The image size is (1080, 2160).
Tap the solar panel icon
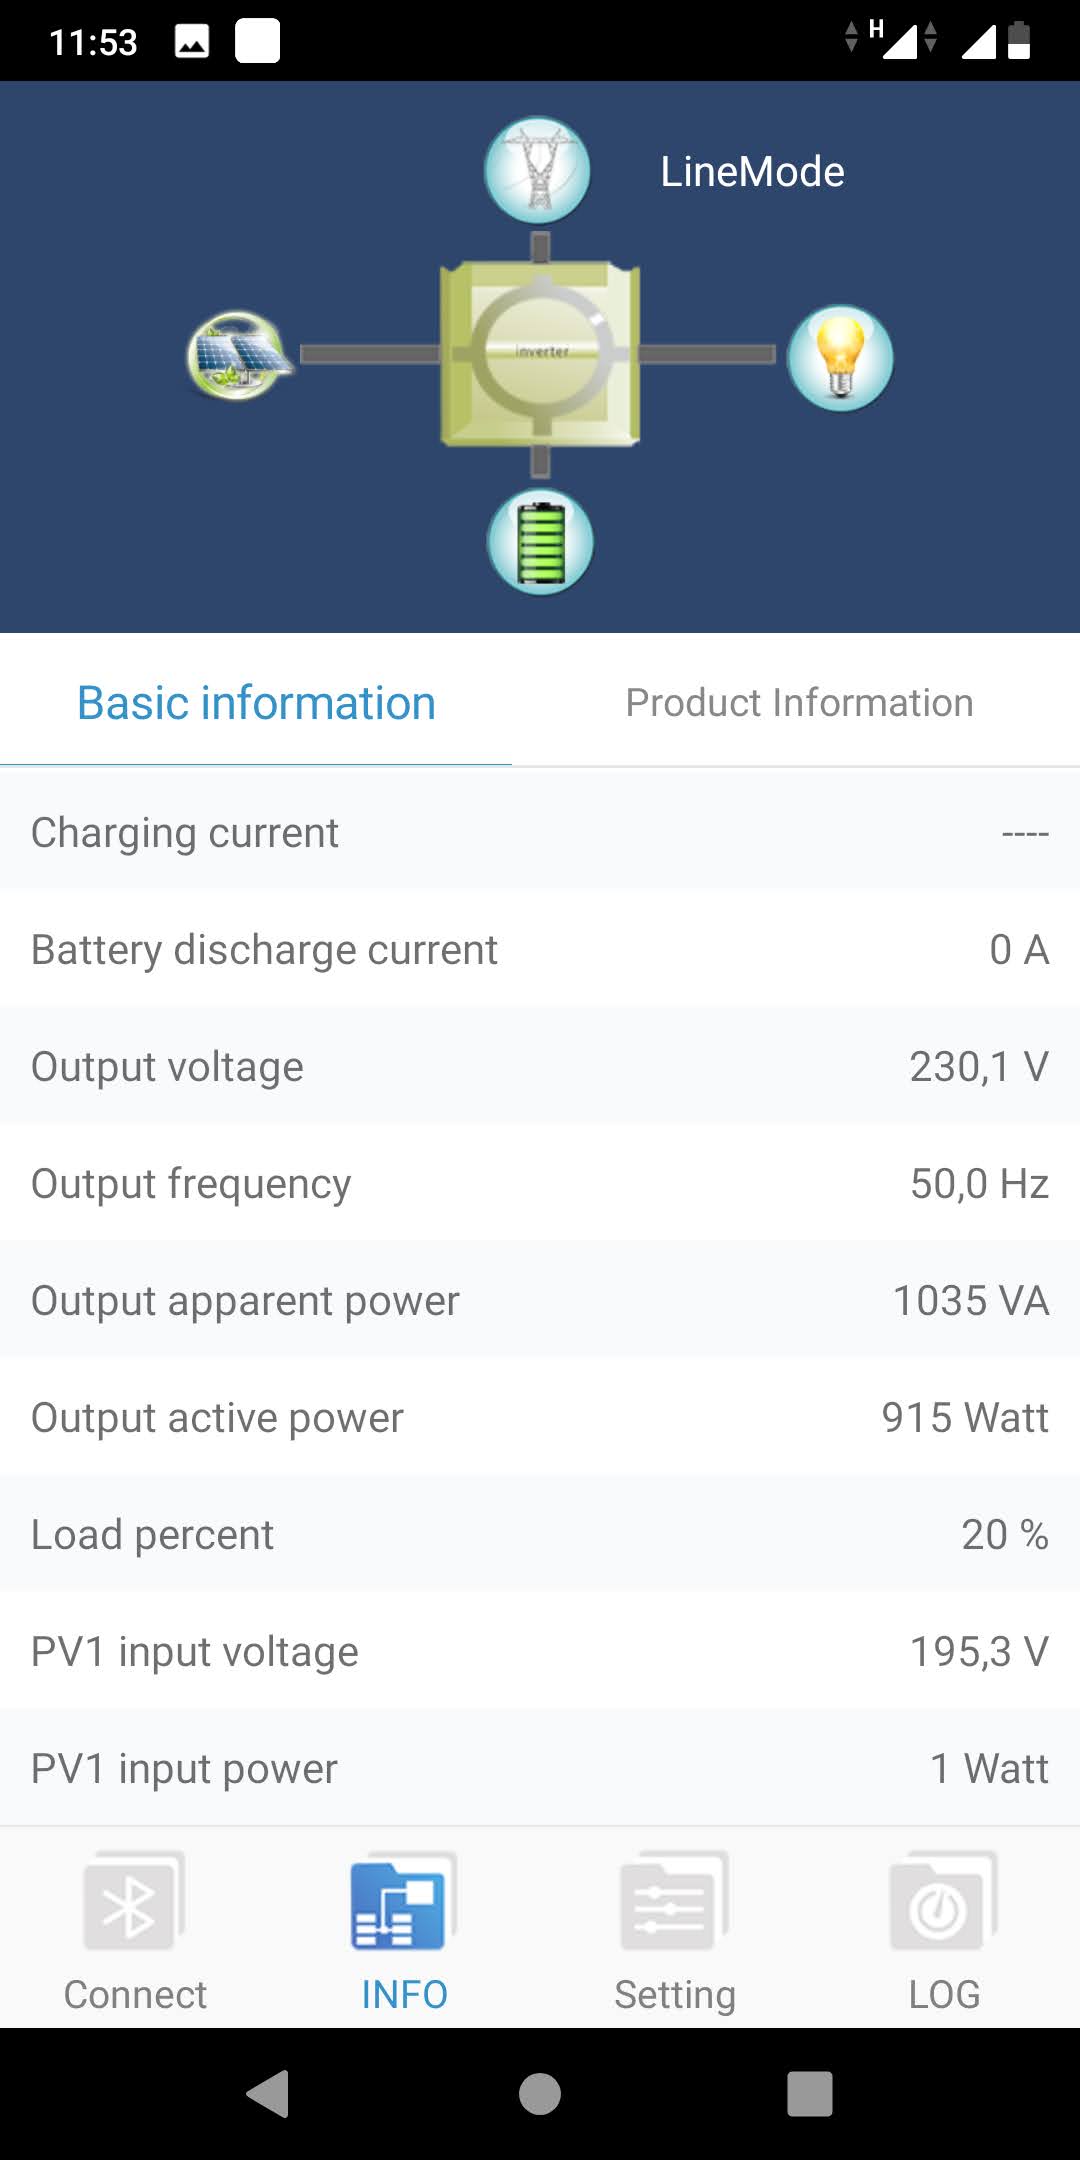pos(238,356)
